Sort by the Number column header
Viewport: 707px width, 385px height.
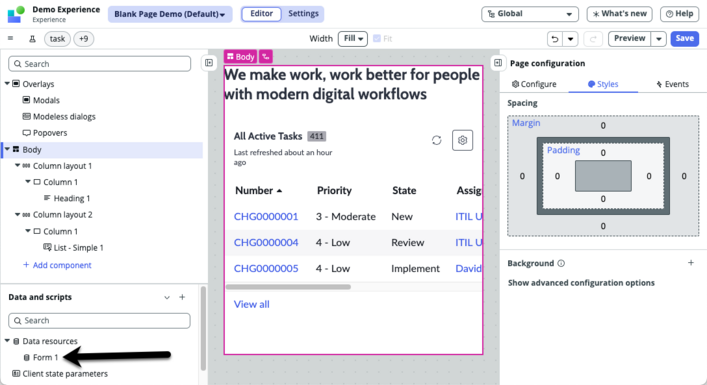[x=259, y=191]
